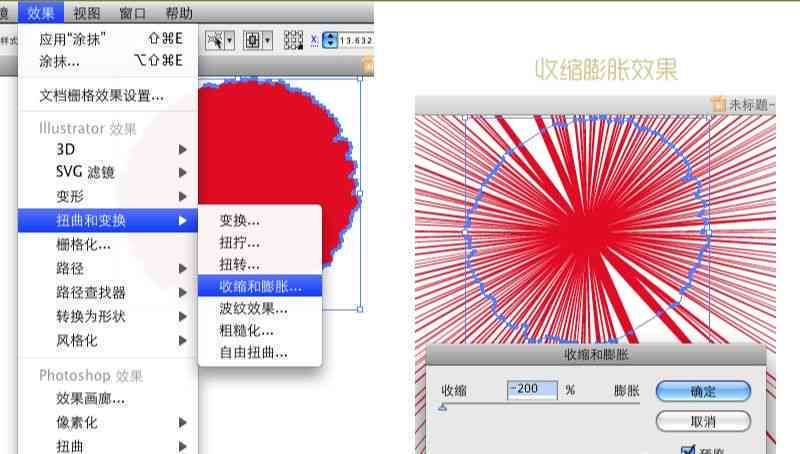Expand the SVG 滤镜 submenu
Image resolution: width=800 pixels, height=454 pixels.
pyautogui.click(x=183, y=172)
